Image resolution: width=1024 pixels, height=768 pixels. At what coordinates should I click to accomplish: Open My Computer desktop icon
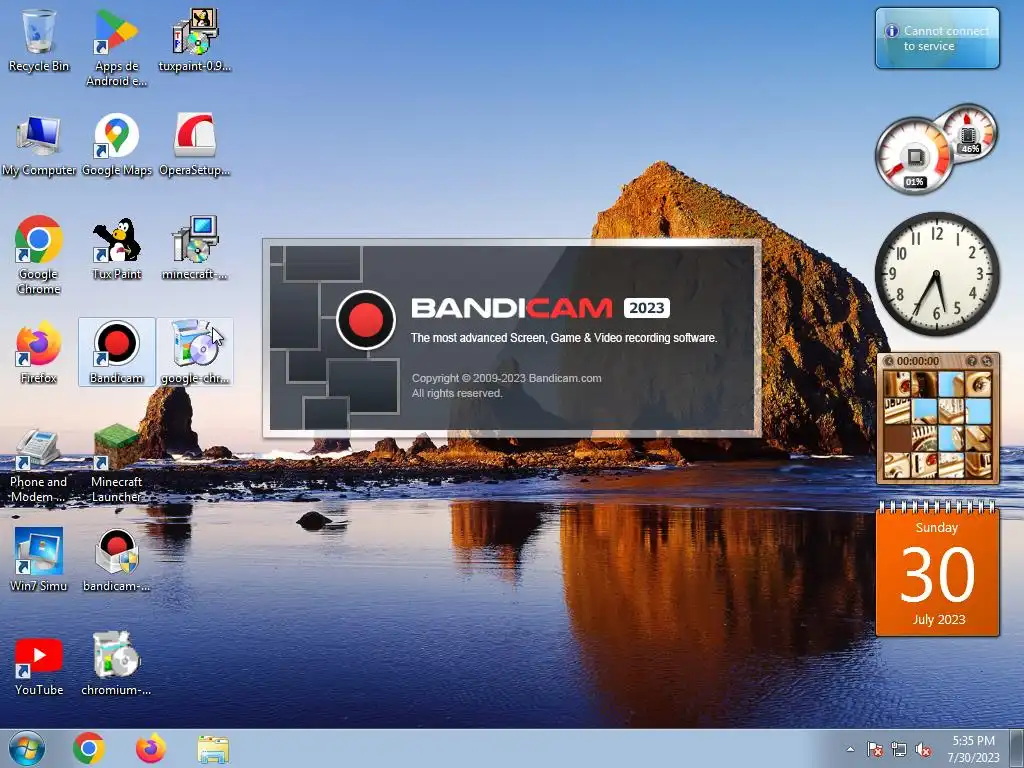point(39,145)
